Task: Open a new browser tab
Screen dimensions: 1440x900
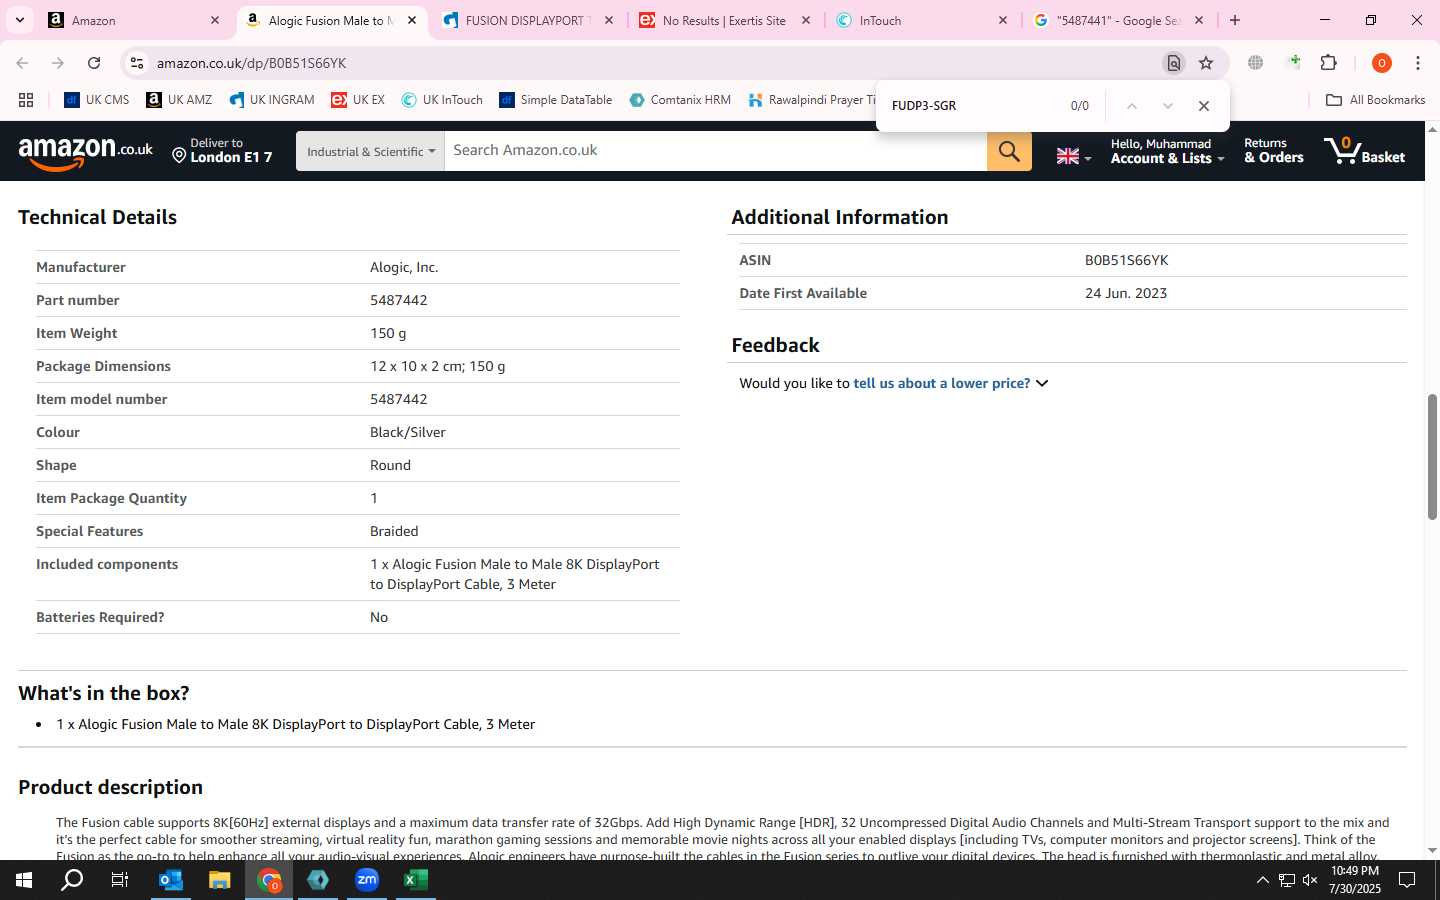Action: point(1235,20)
